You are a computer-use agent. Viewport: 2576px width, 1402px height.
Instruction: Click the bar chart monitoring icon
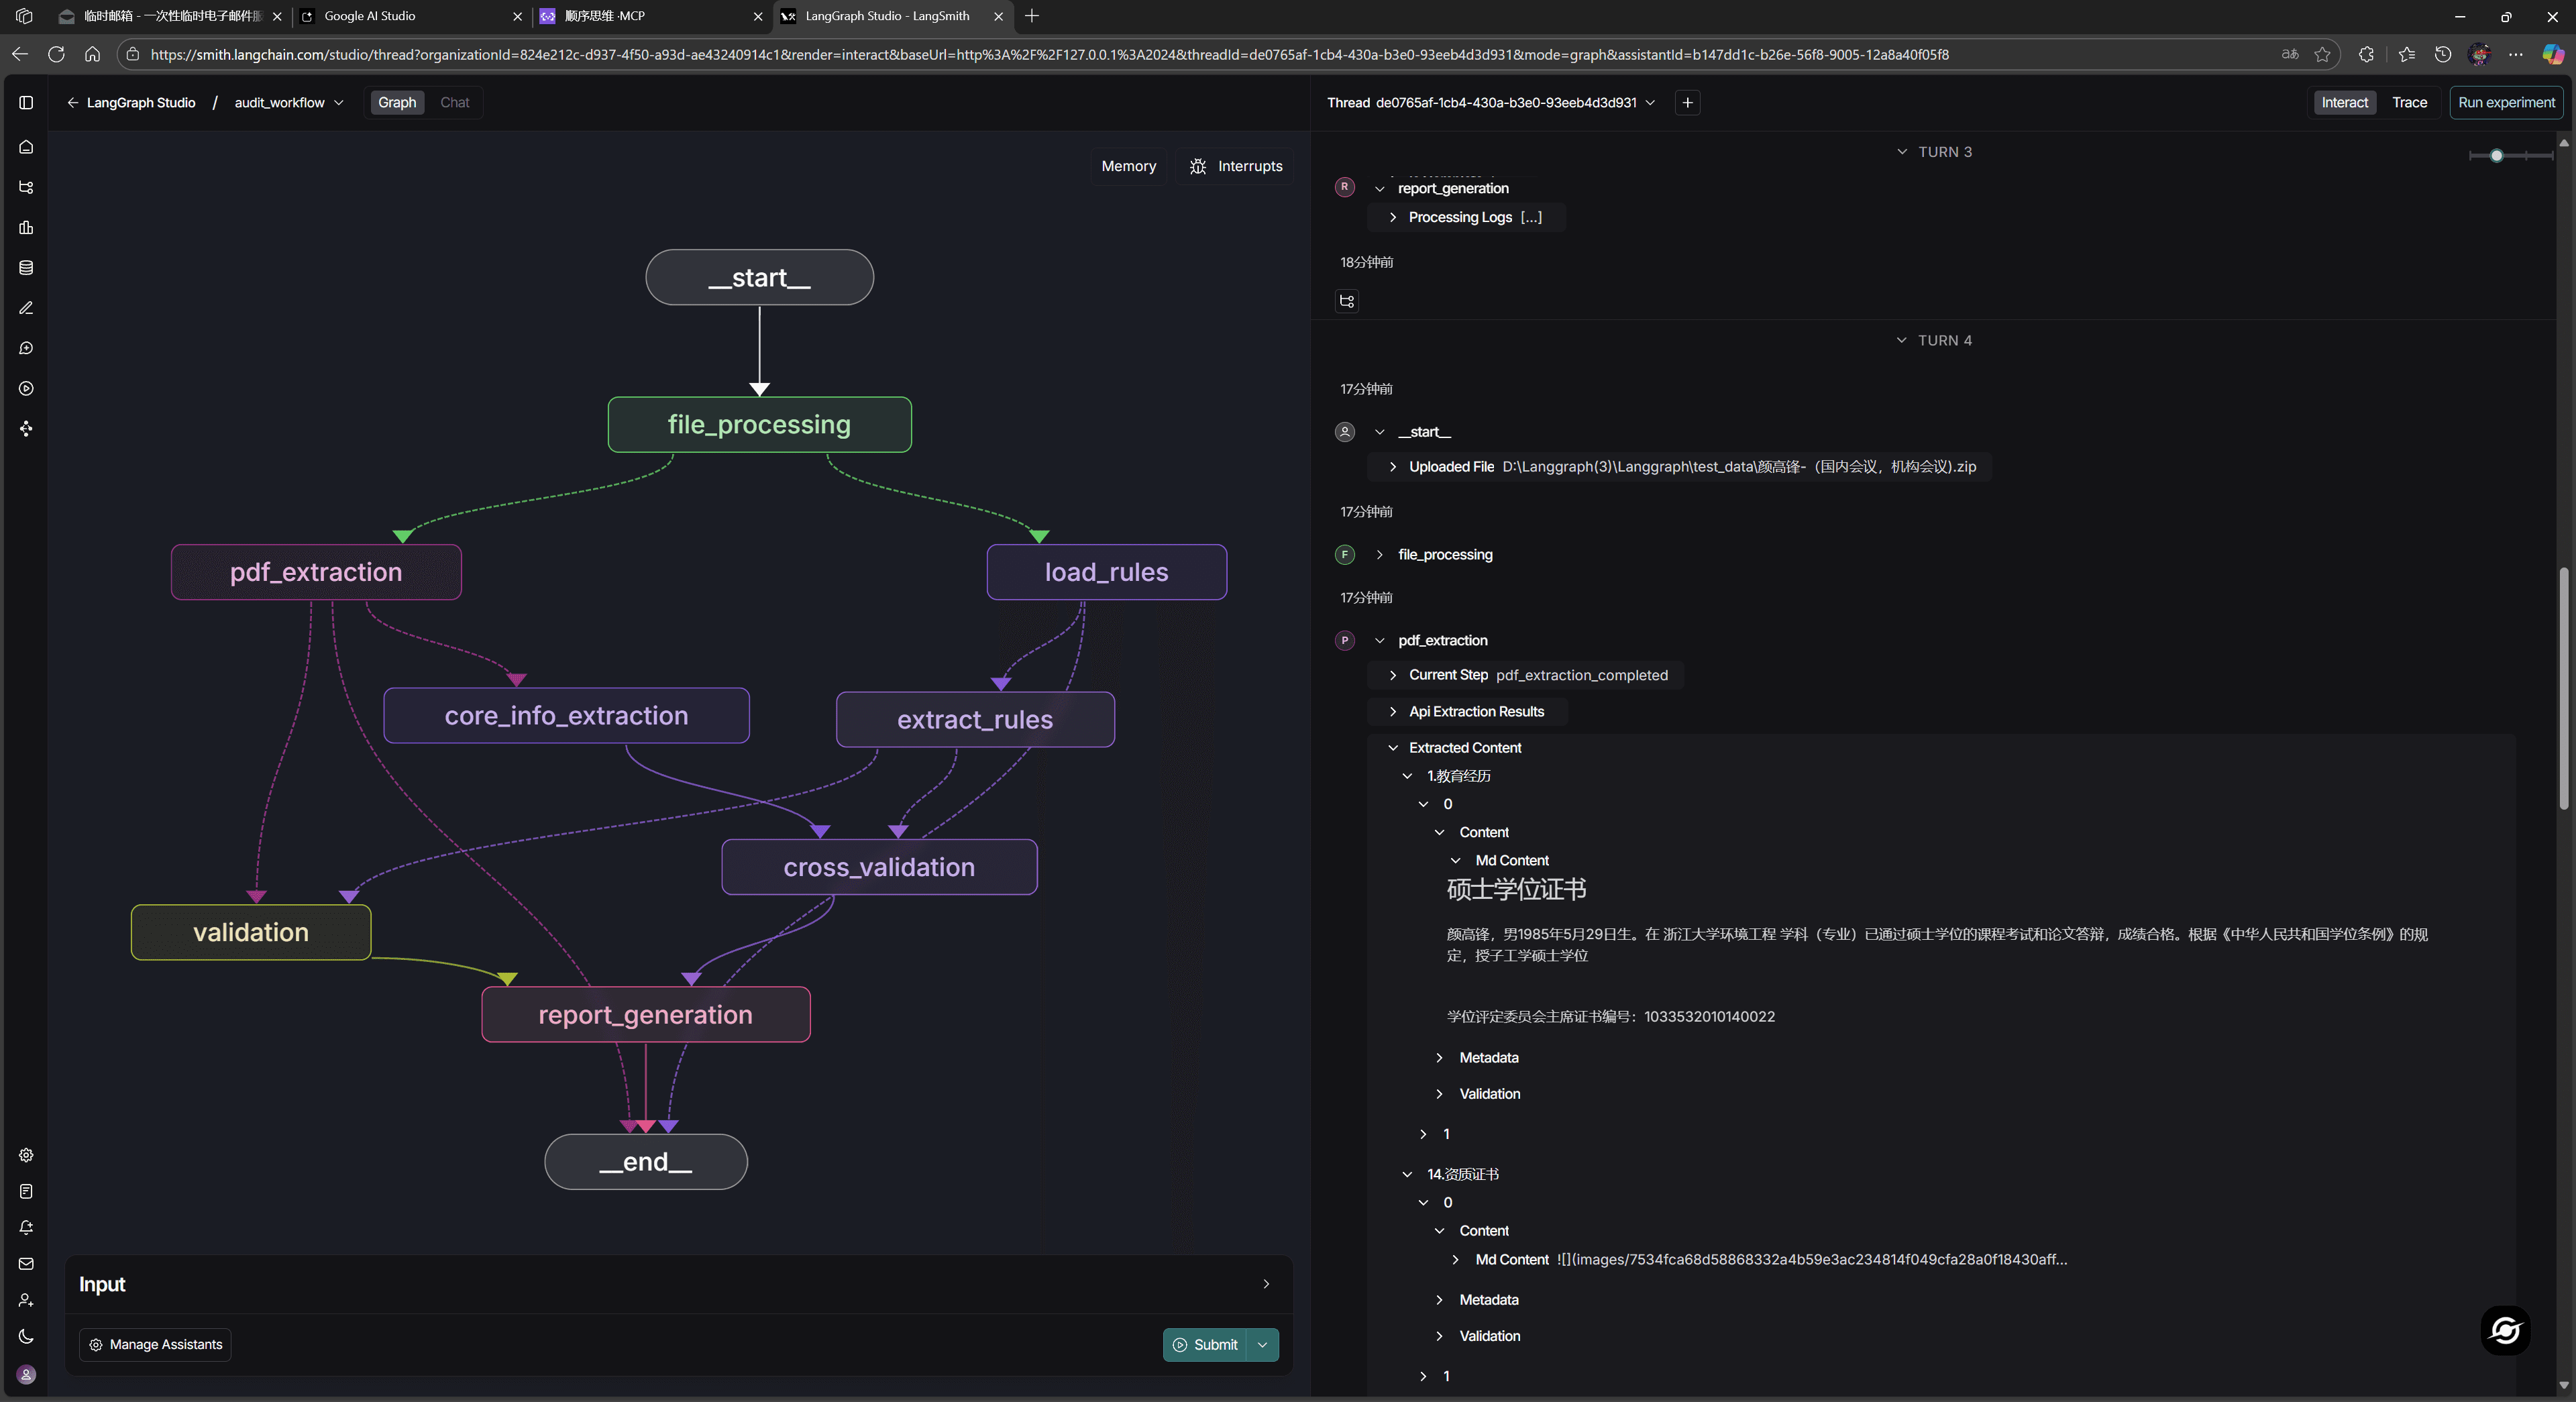(x=26, y=228)
